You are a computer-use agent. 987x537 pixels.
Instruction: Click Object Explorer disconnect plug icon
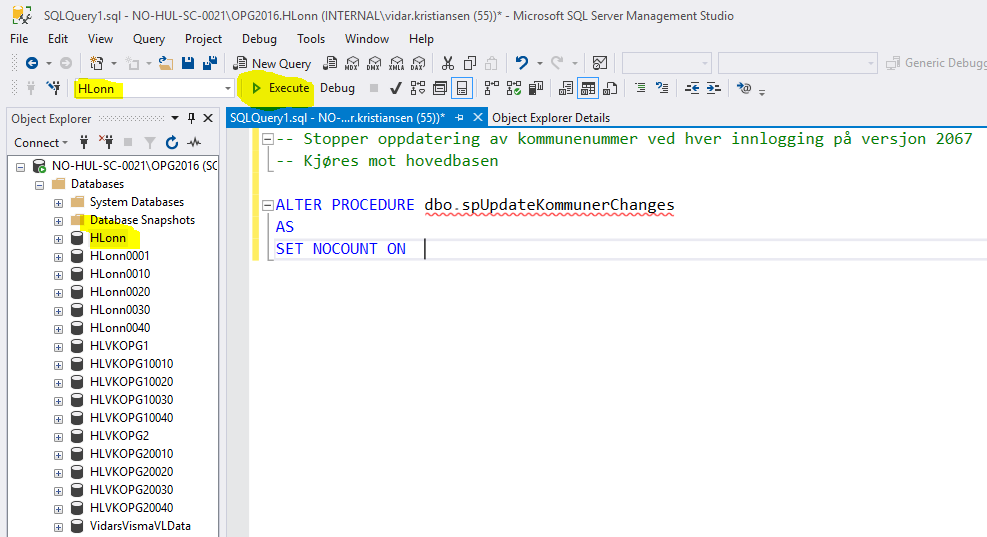[106, 142]
